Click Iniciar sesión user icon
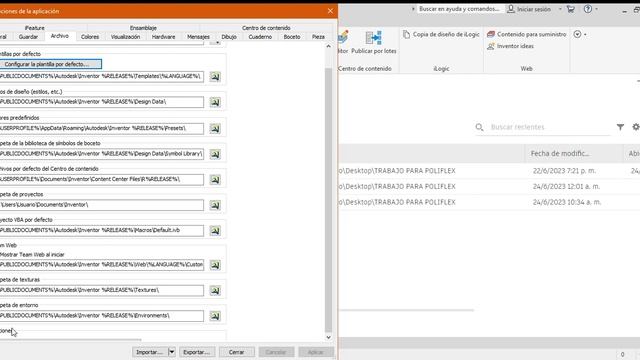640x360 pixels. click(511, 9)
